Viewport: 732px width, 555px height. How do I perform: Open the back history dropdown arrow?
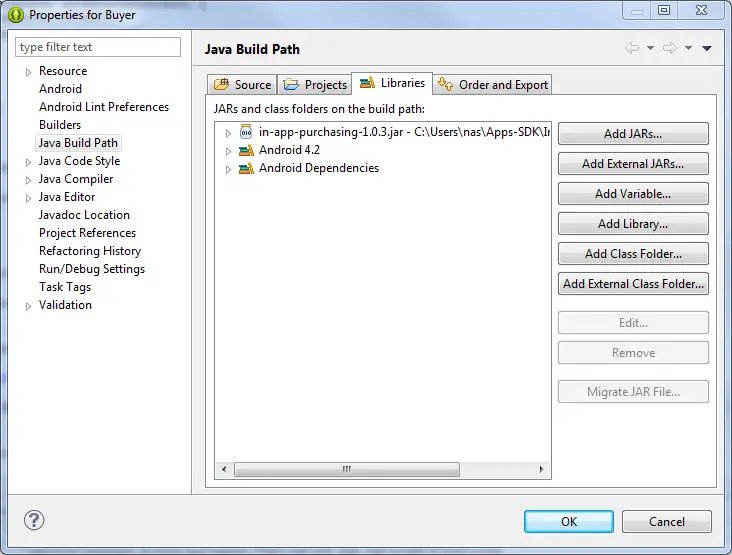click(650, 48)
